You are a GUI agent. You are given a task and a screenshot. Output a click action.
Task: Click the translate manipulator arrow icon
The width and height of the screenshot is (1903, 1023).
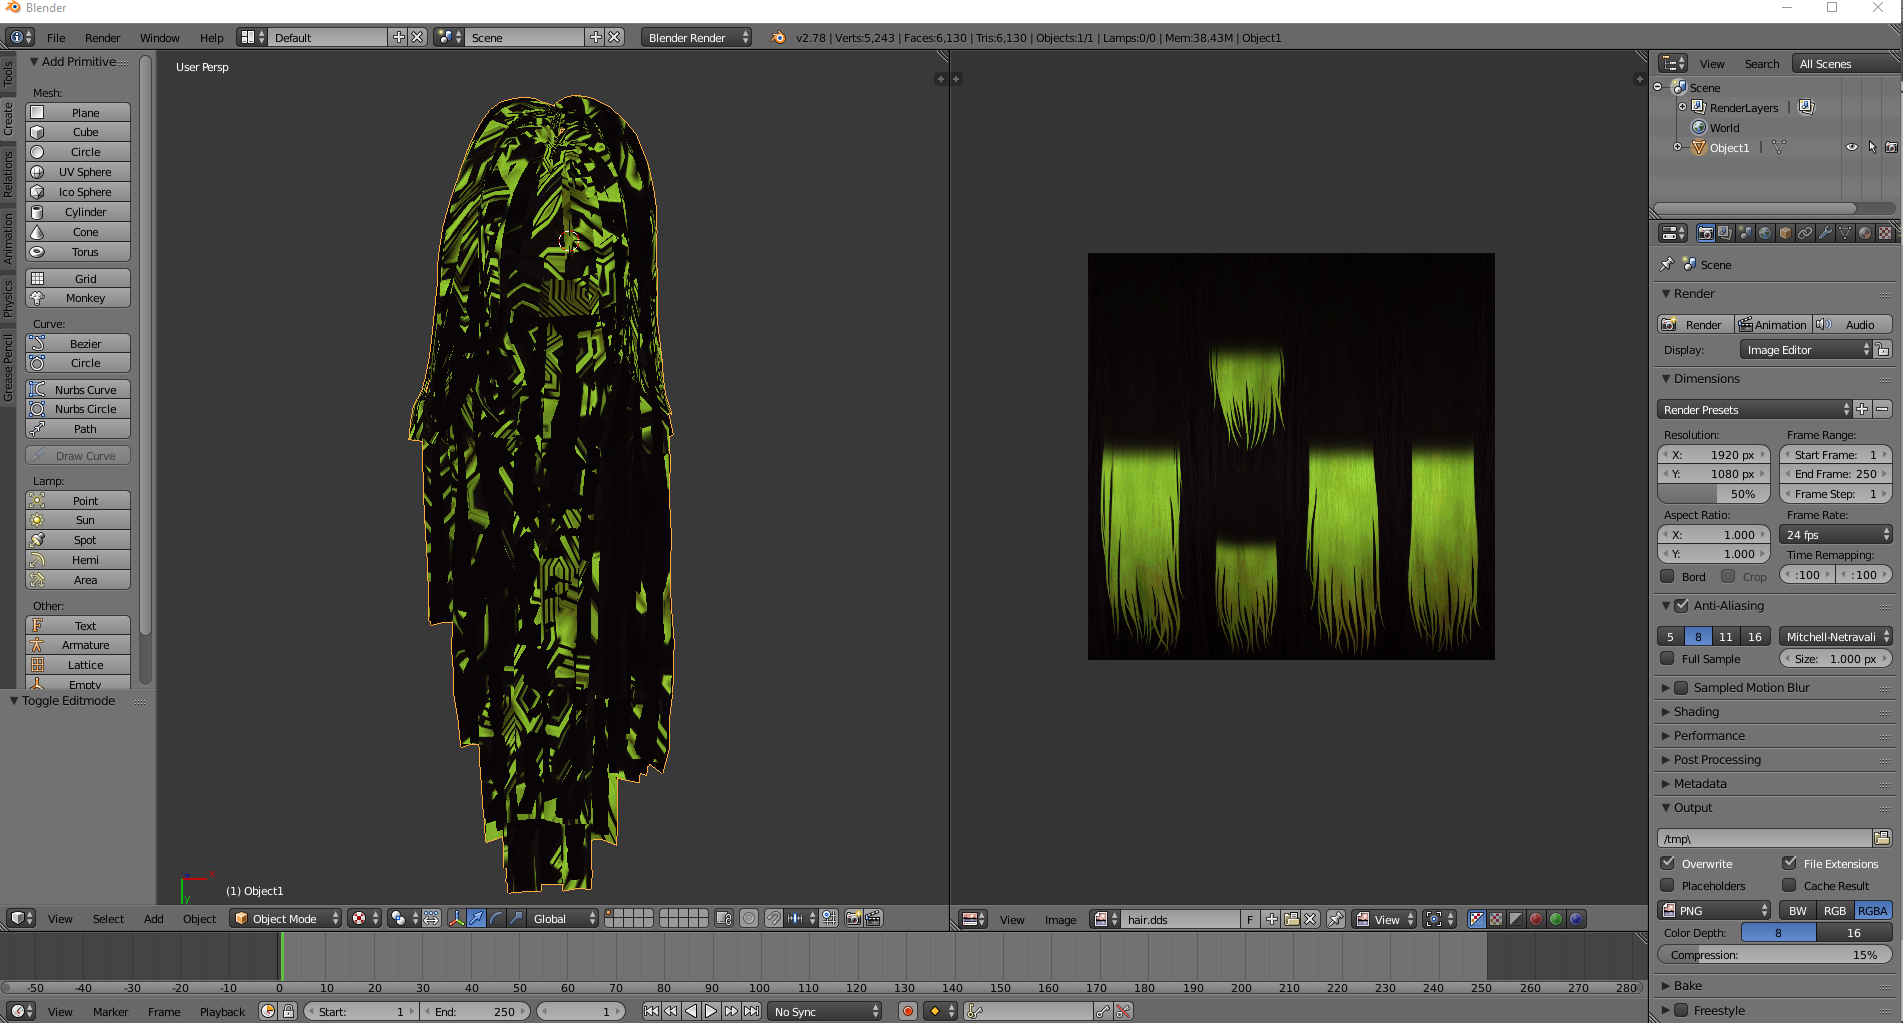477,918
